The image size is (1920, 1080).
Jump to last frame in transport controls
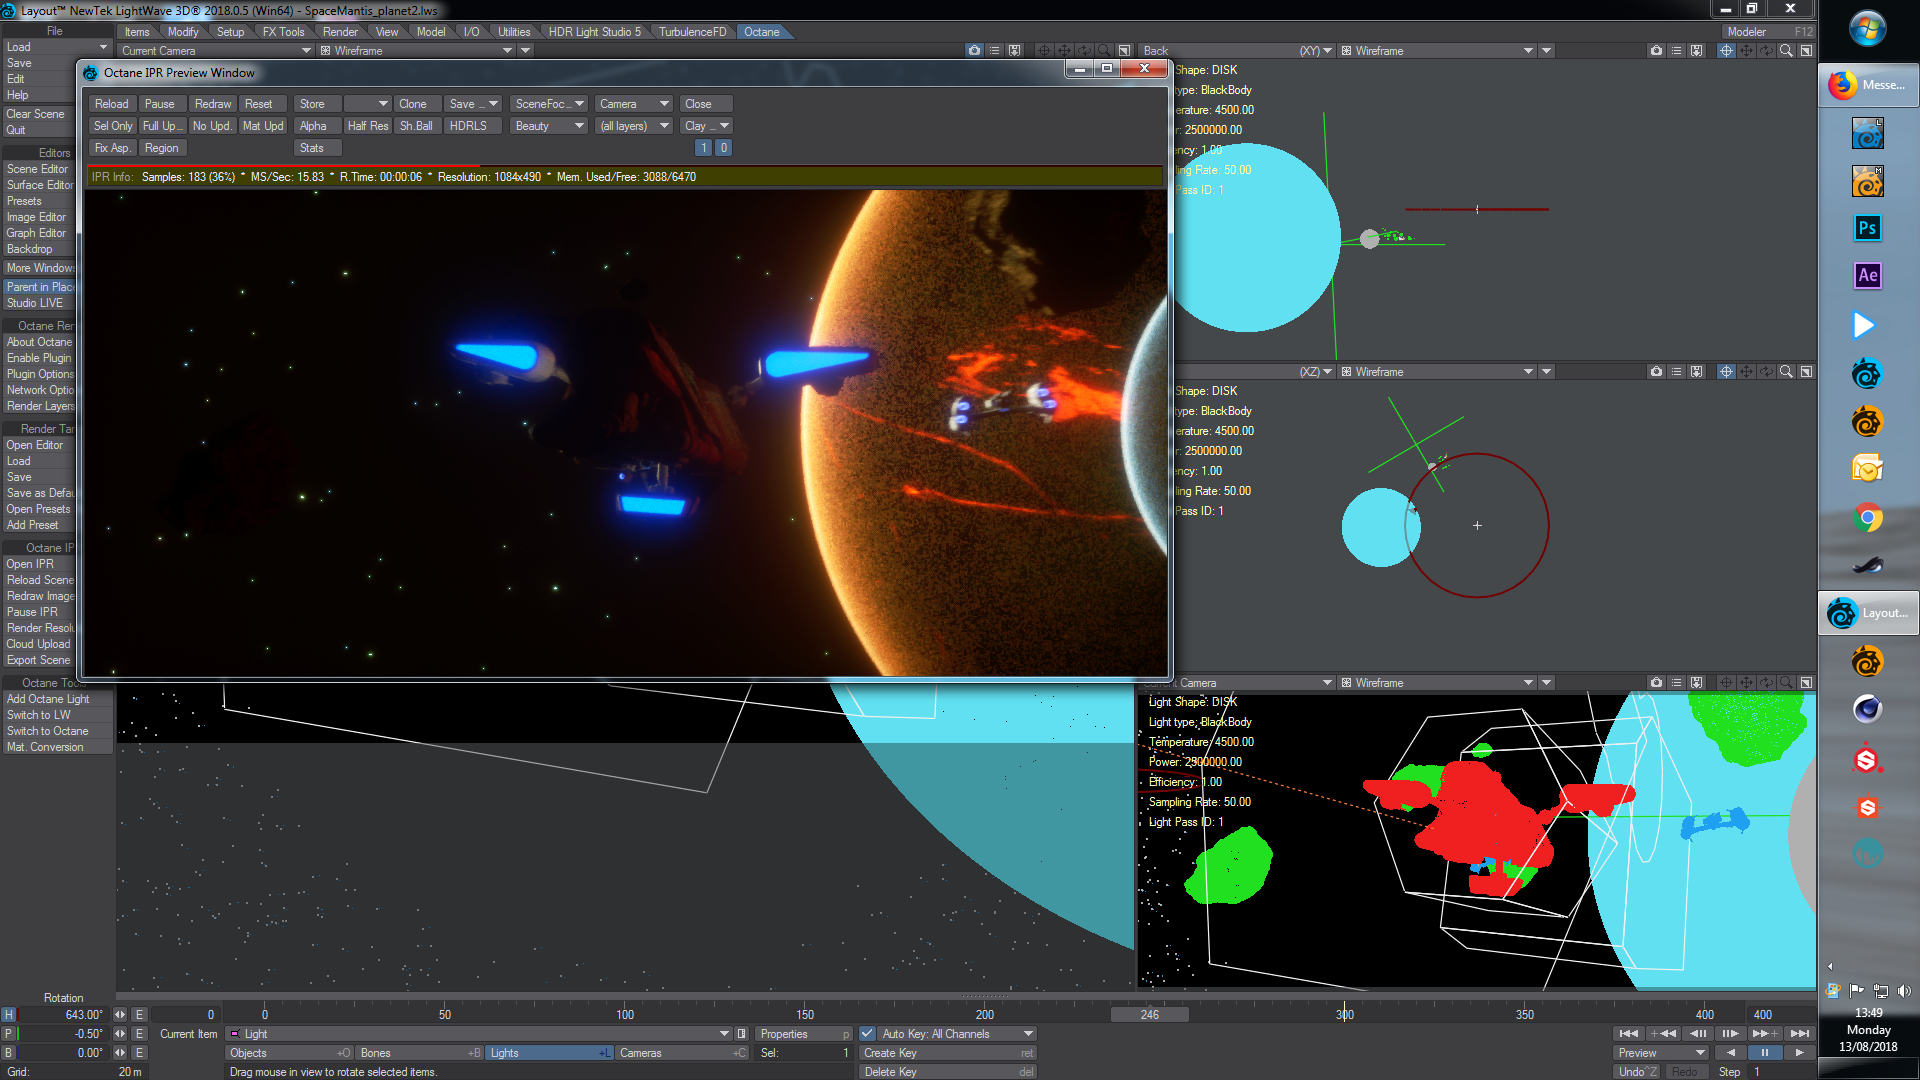pyautogui.click(x=1799, y=1033)
